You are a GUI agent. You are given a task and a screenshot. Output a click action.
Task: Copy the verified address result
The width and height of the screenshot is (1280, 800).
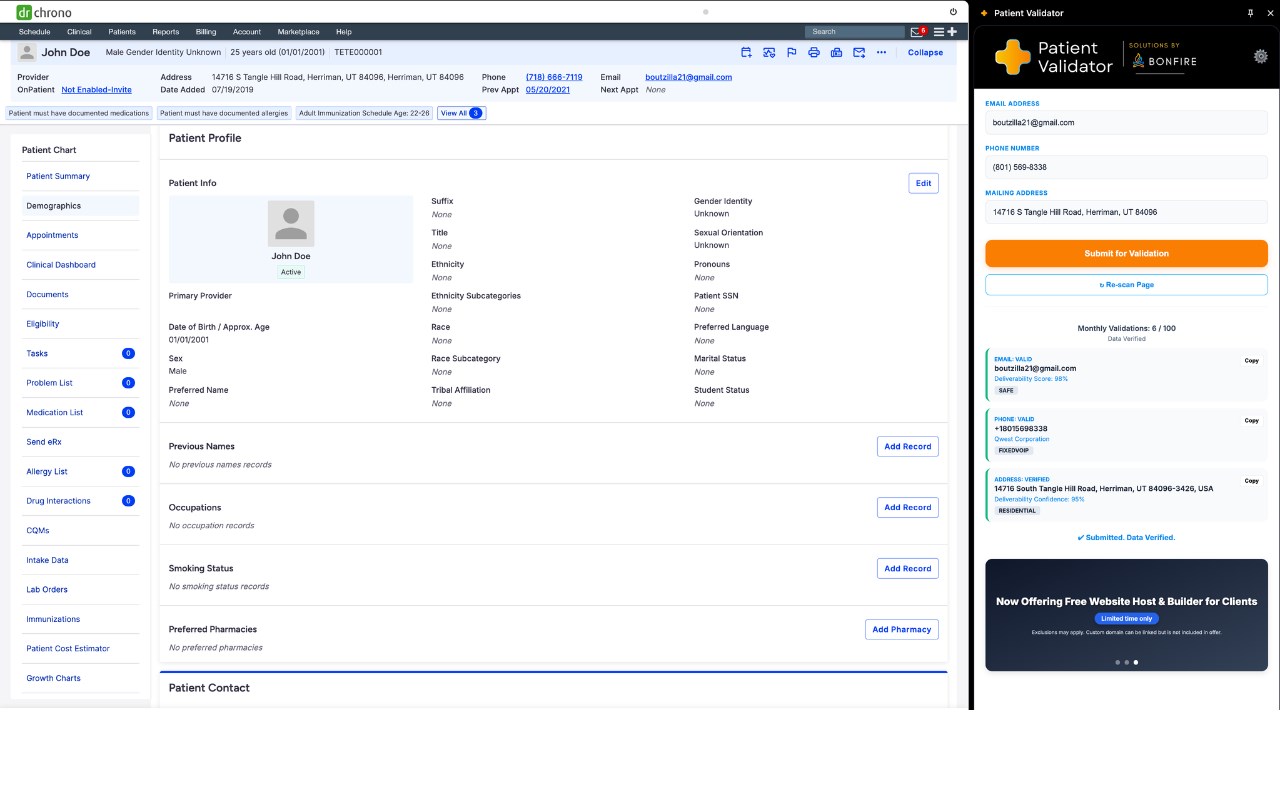coord(1251,480)
